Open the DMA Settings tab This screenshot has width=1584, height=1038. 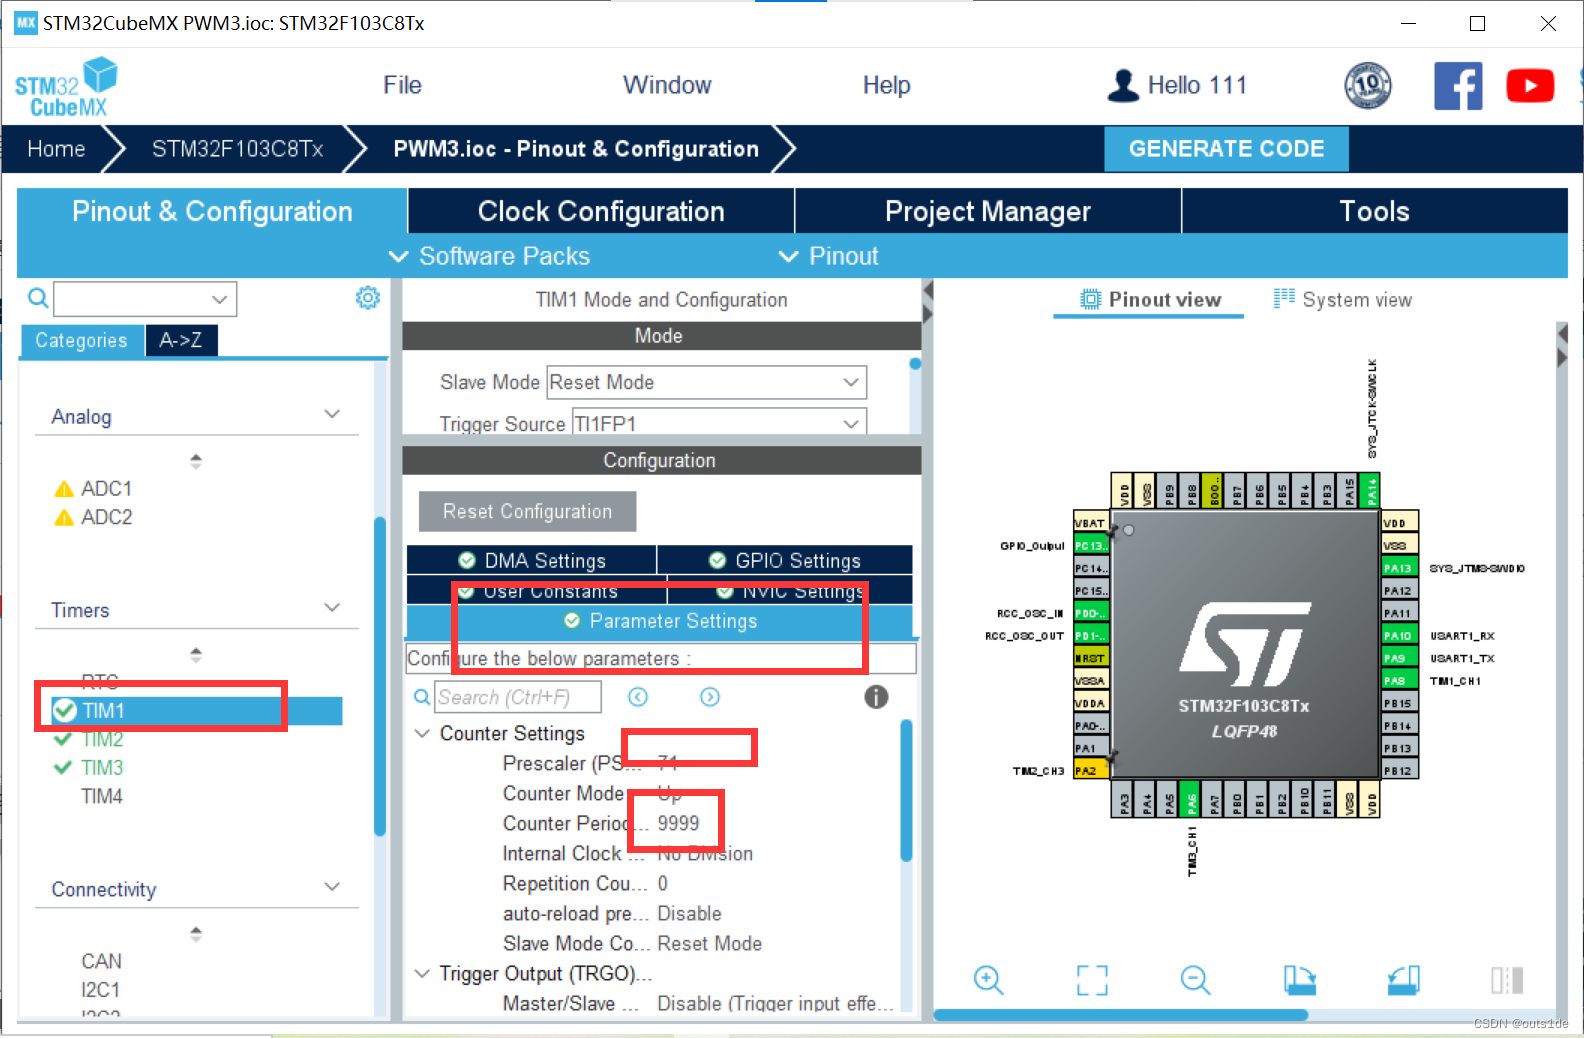(x=532, y=560)
